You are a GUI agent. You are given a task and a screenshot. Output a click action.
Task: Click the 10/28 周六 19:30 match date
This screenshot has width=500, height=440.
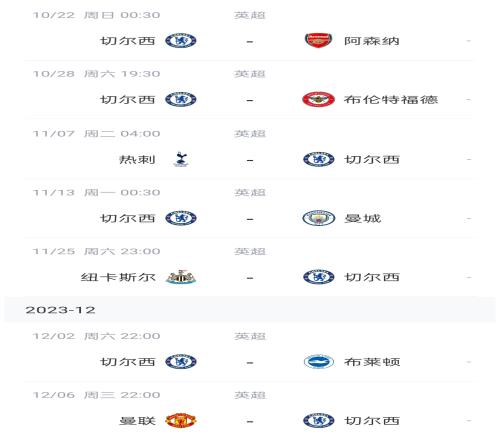point(97,74)
